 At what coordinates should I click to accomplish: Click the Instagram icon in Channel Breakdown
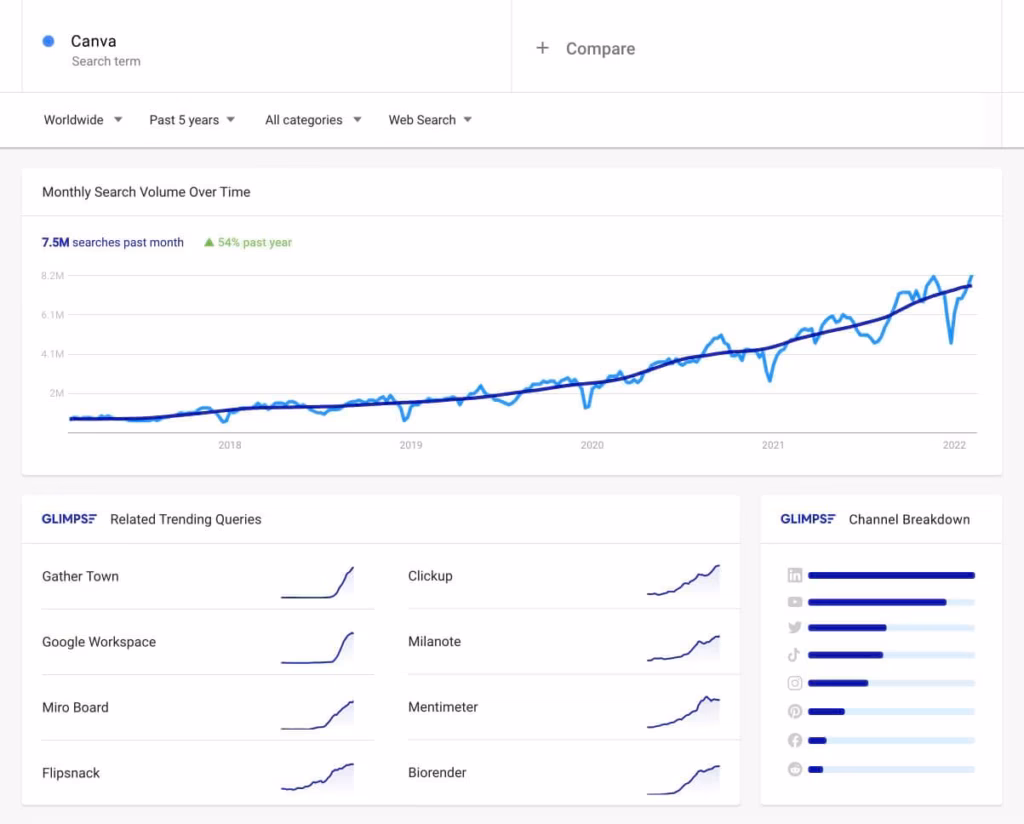pos(794,683)
